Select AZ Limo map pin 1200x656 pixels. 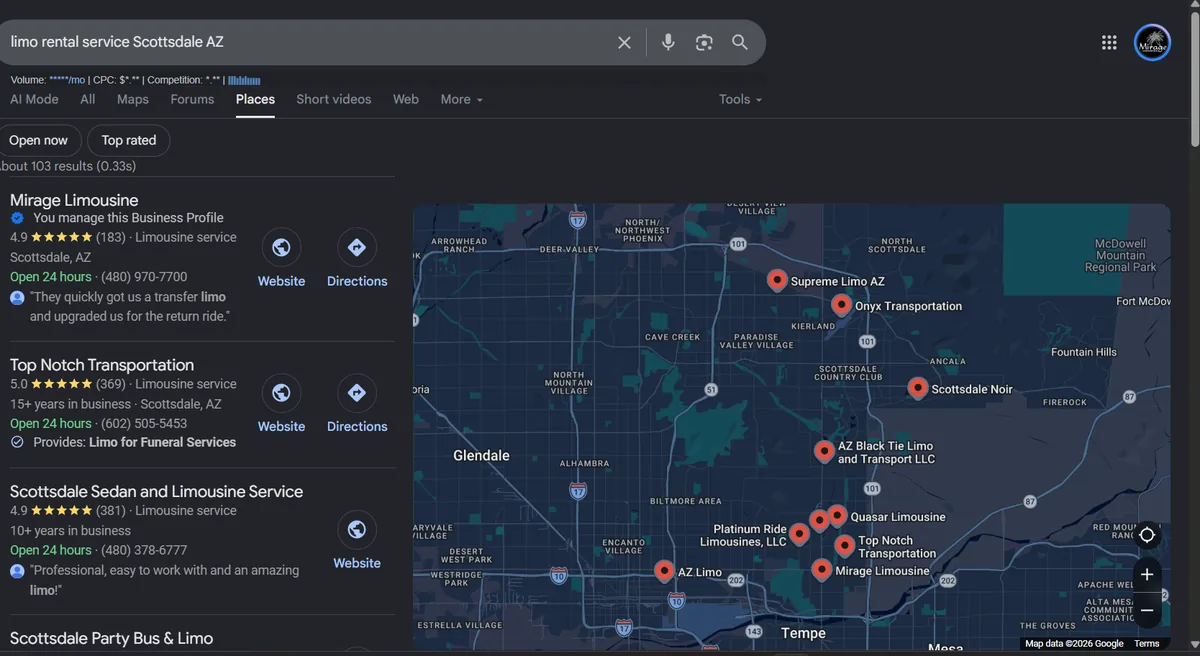664,570
